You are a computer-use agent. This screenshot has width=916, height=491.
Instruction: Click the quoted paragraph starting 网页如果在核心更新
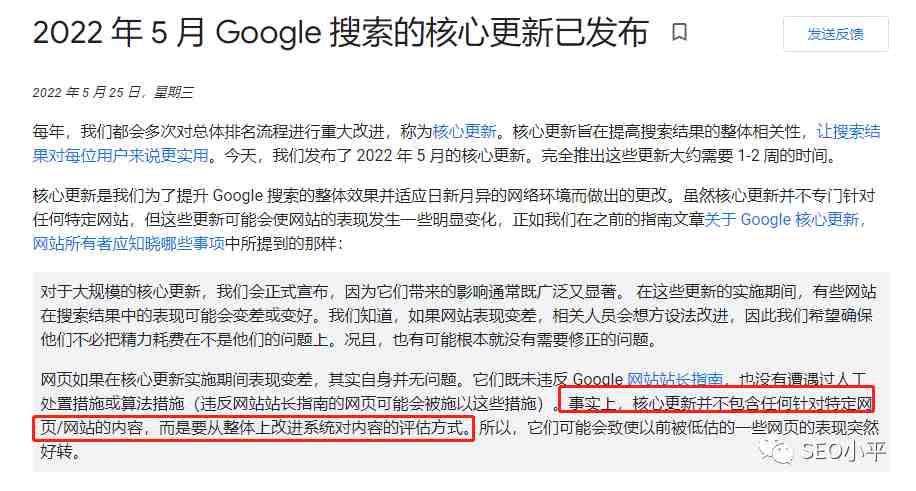coord(460,416)
